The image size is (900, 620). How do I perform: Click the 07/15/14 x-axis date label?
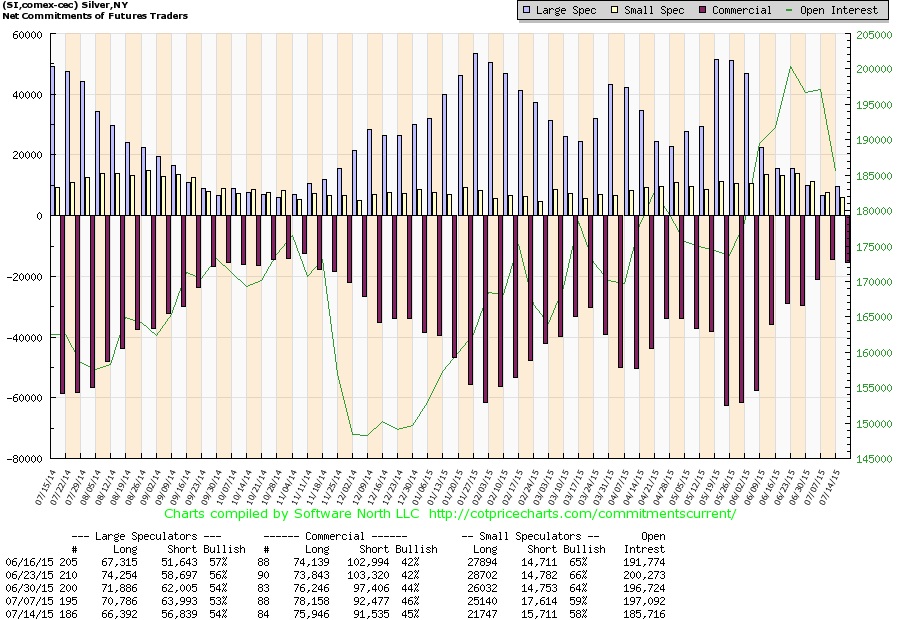[45, 487]
